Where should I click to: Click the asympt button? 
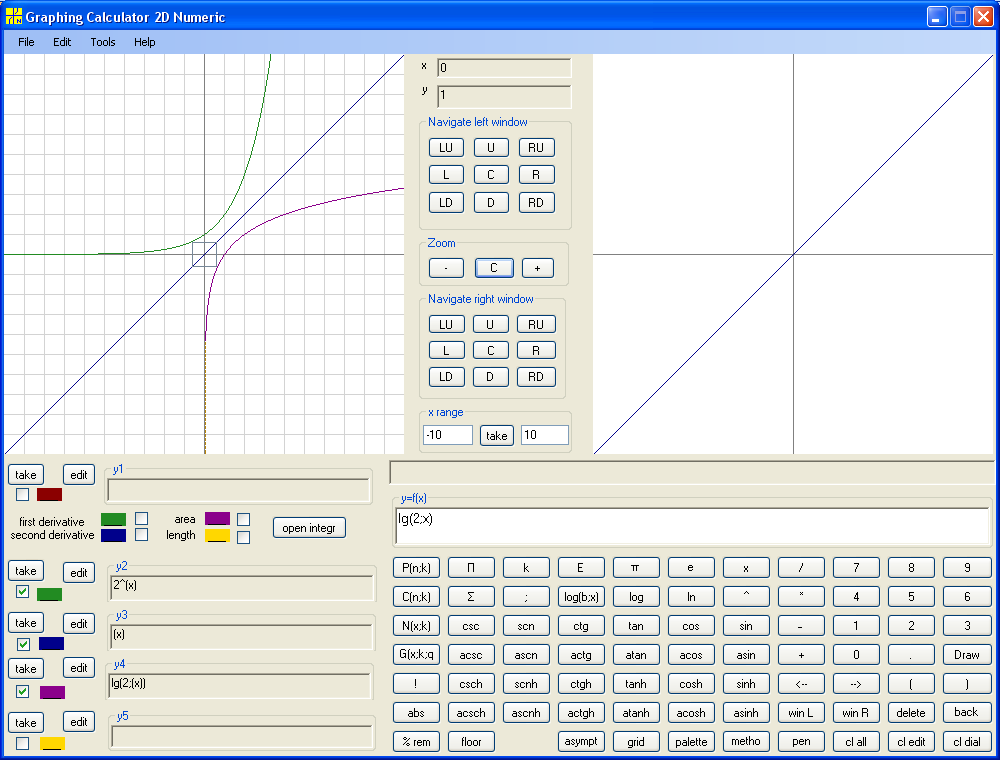point(581,742)
